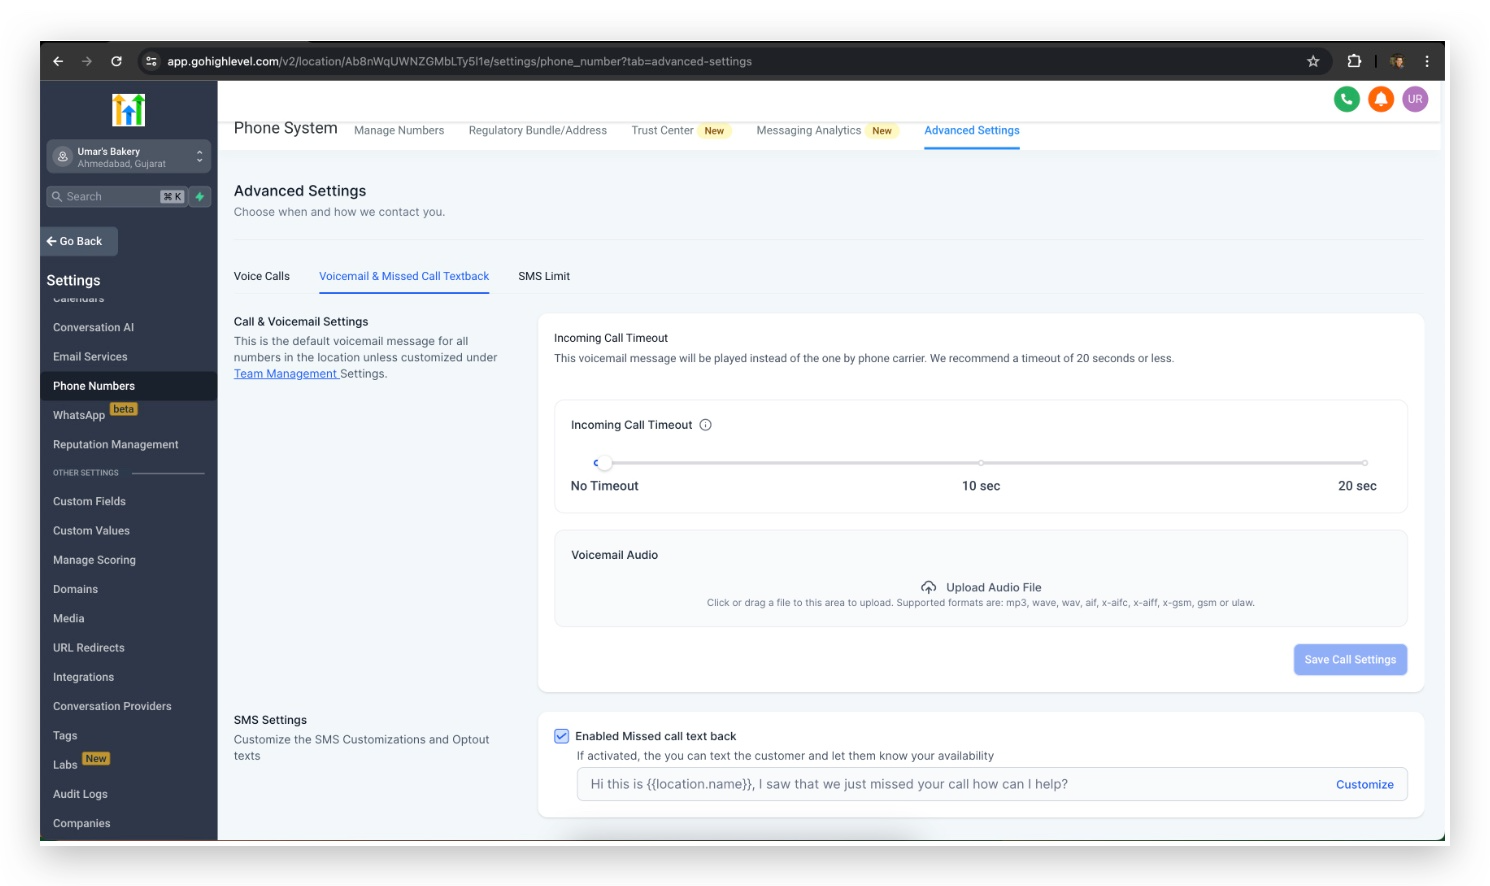Open Integrations in the sidebar
This screenshot has height=886, width=1490.
pos(83,678)
